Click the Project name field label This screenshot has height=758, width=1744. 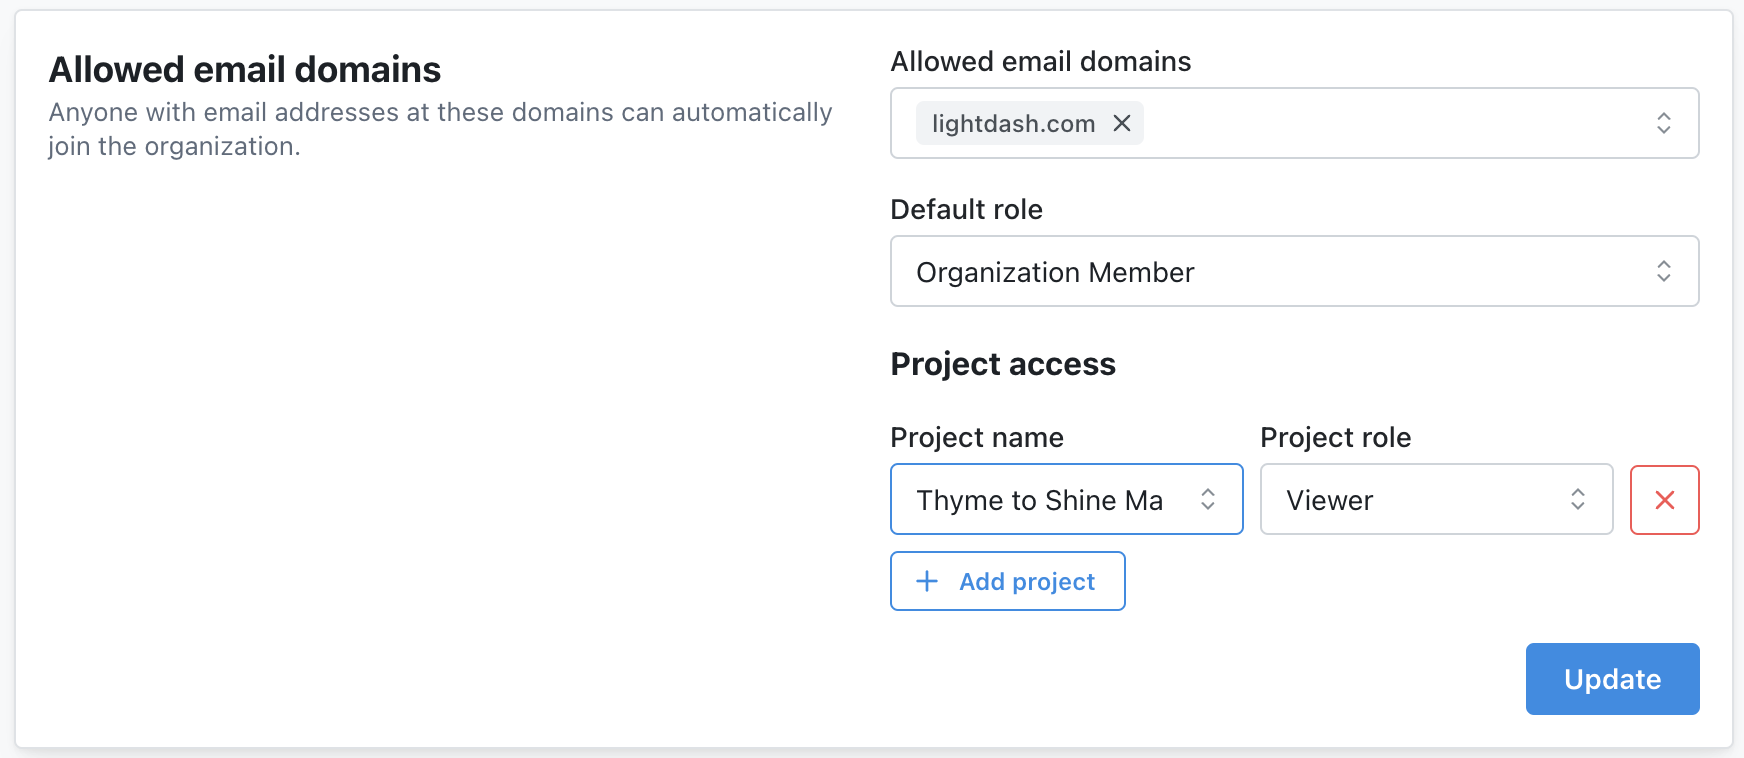coord(976,437)
